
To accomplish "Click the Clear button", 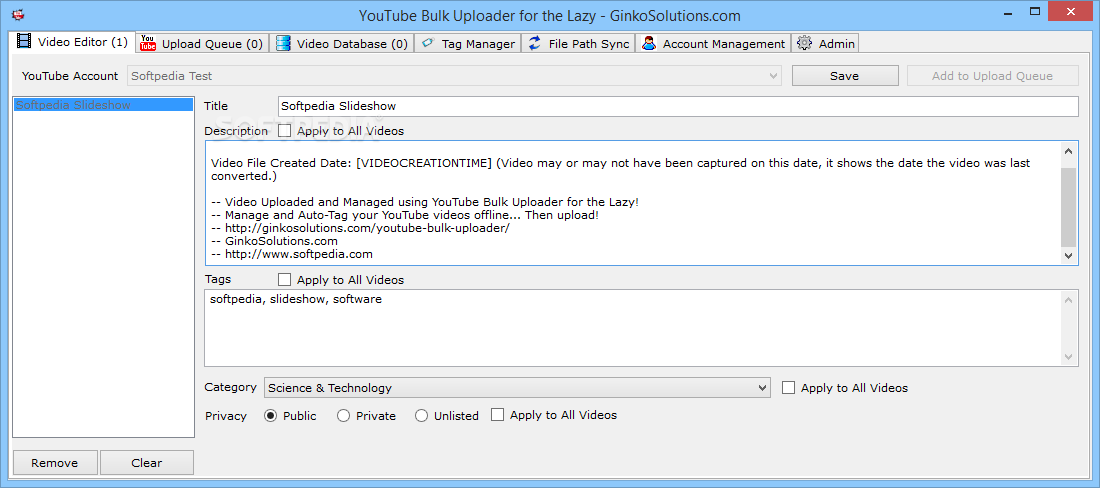I will tap(147, 463).
